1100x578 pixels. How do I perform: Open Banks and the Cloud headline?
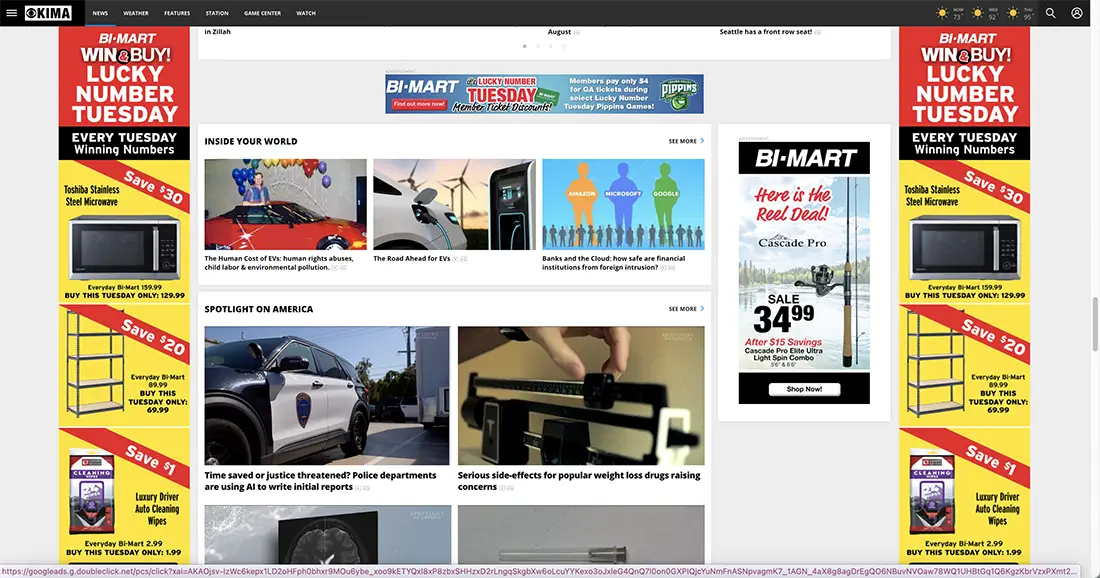point(613,262)
